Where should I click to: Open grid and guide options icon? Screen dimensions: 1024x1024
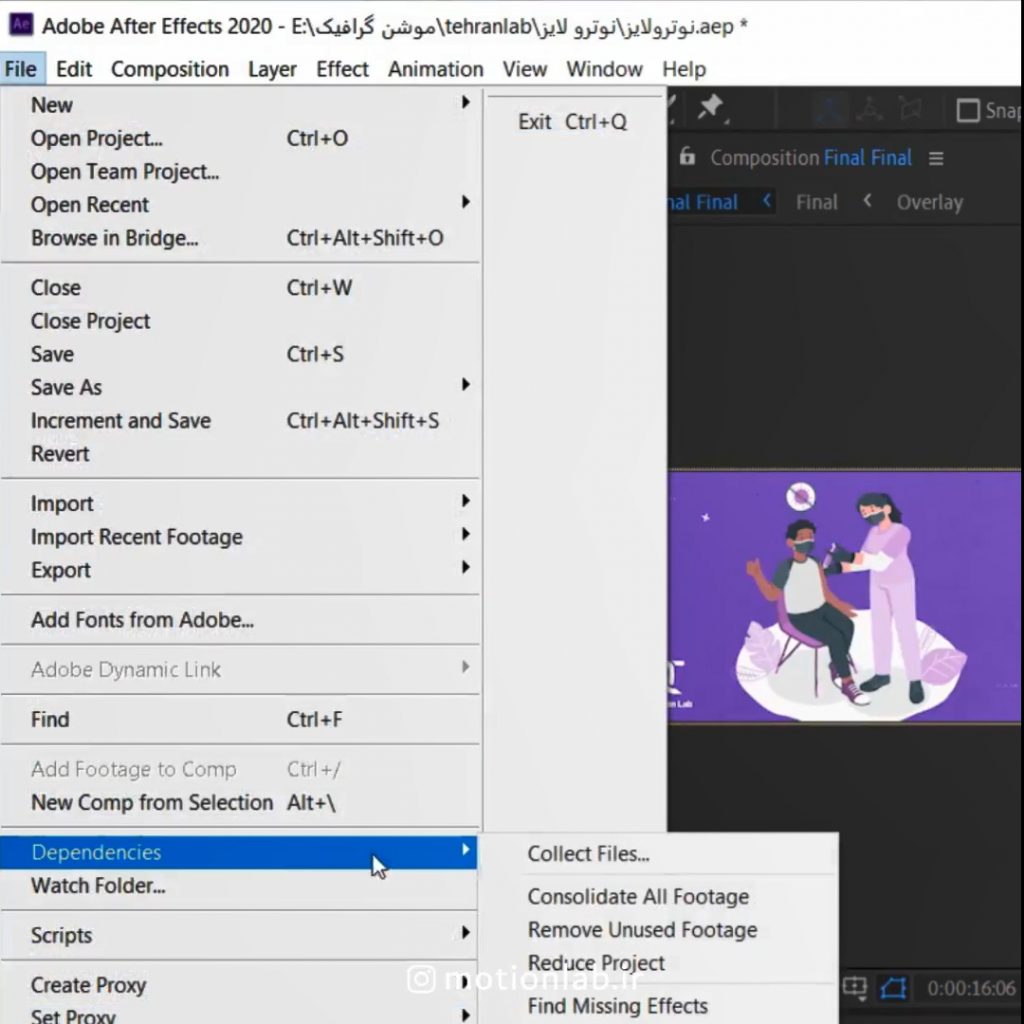[855, 988]
